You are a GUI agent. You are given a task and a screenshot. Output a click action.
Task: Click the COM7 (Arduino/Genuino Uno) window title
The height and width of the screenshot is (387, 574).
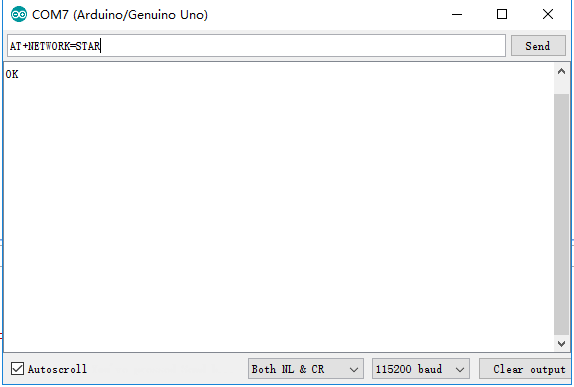[x=120, y=15]
